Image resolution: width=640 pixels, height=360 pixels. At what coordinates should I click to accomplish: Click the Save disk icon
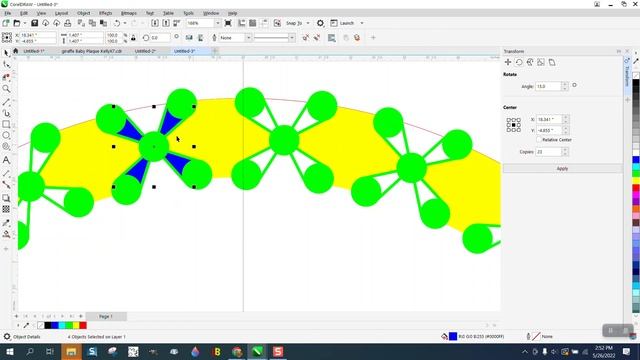[34, 23]
